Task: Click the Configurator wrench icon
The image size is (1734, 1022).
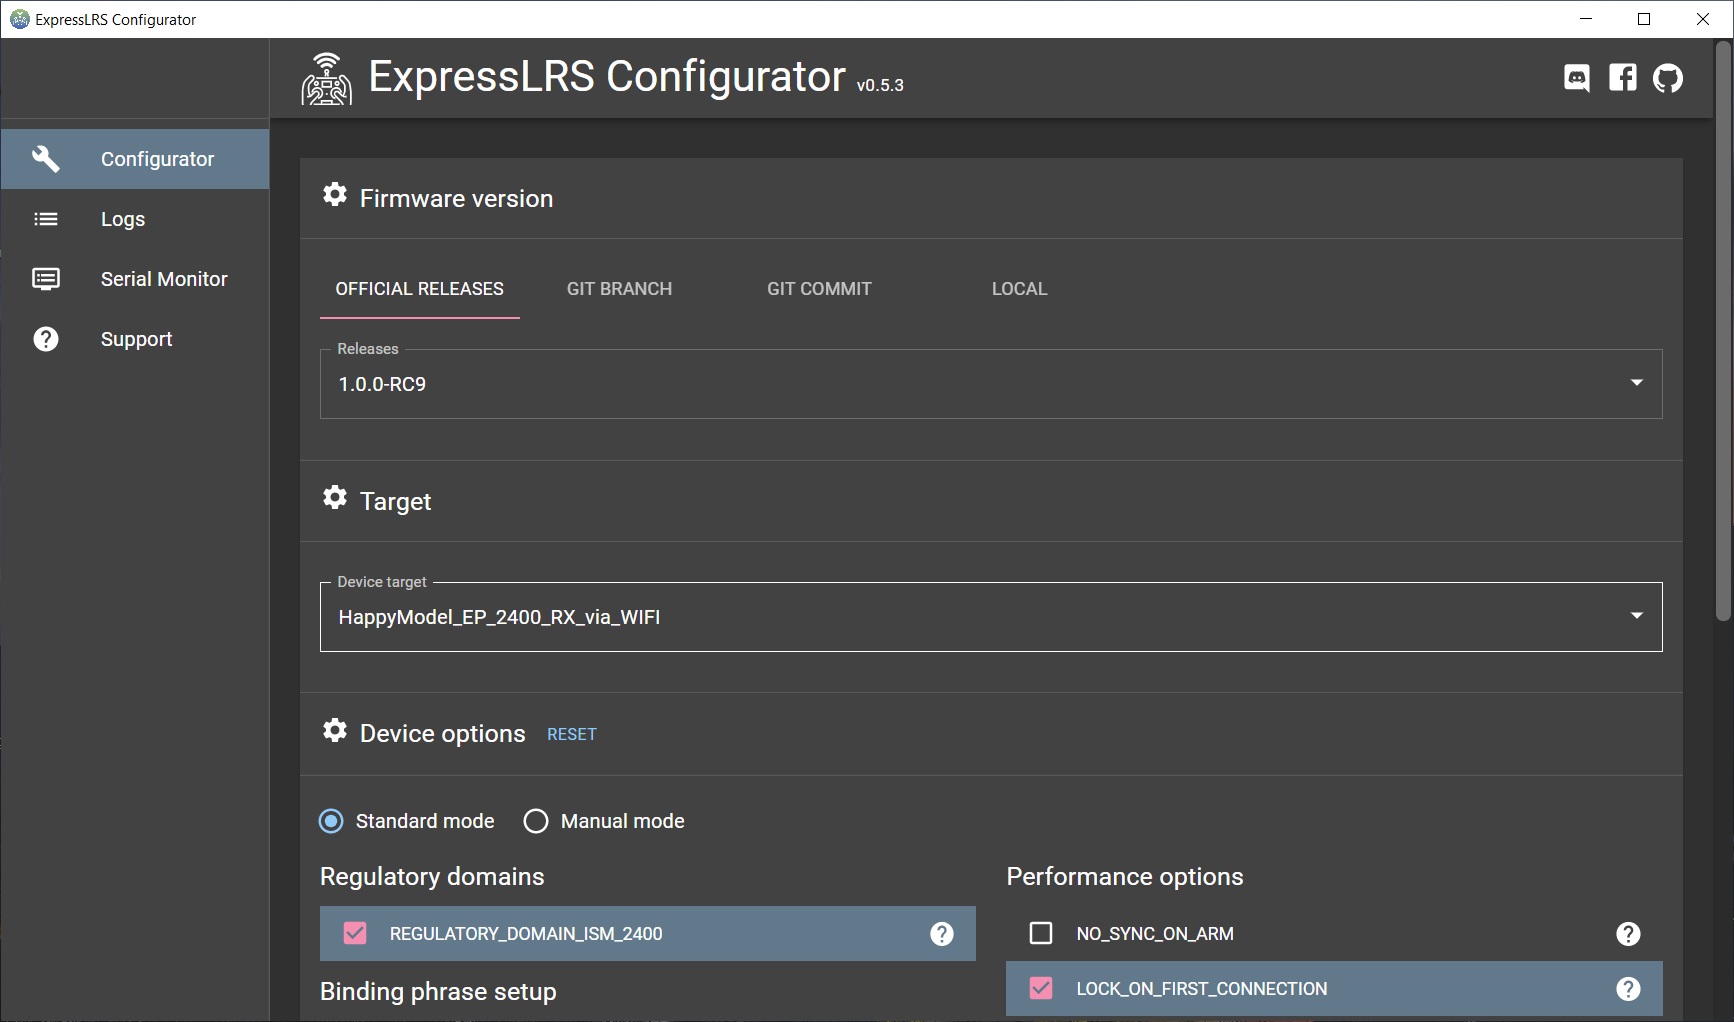Action: coord(46,159)
